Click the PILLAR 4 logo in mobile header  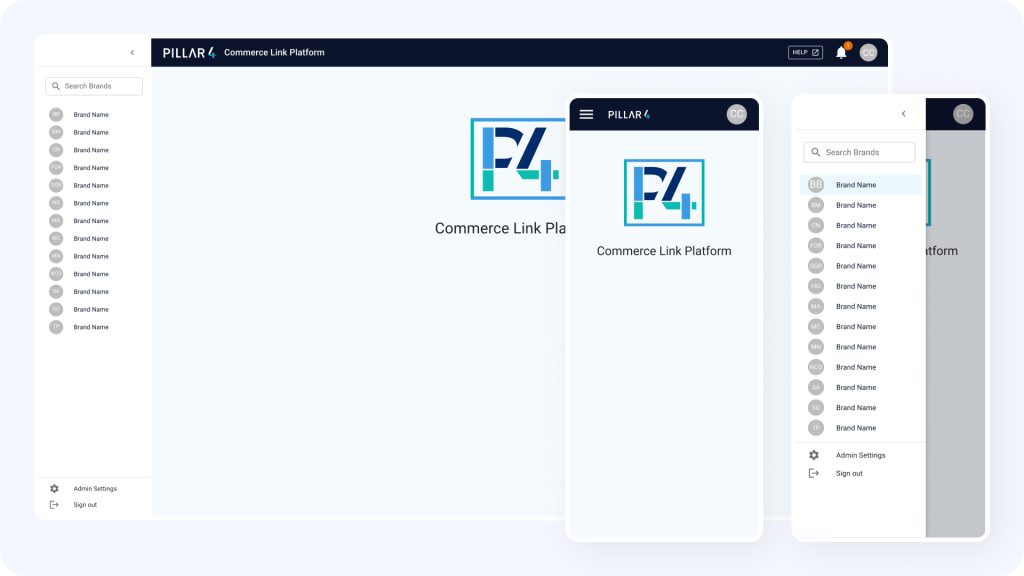629,114
